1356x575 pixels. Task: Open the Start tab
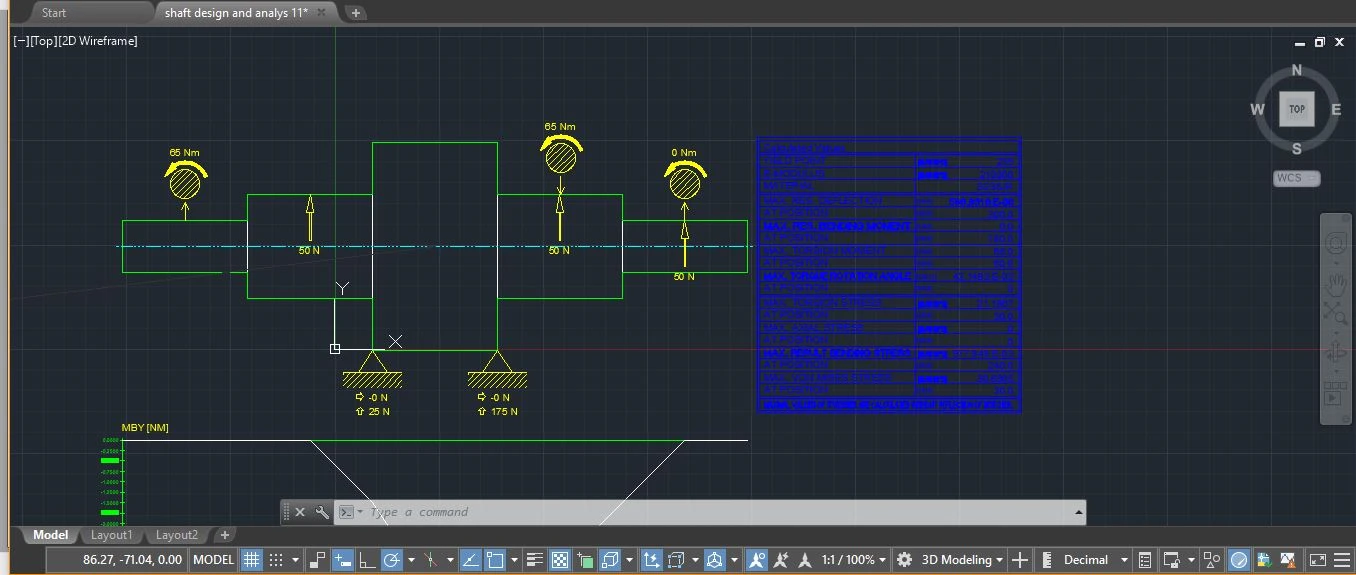coord(55,12)
